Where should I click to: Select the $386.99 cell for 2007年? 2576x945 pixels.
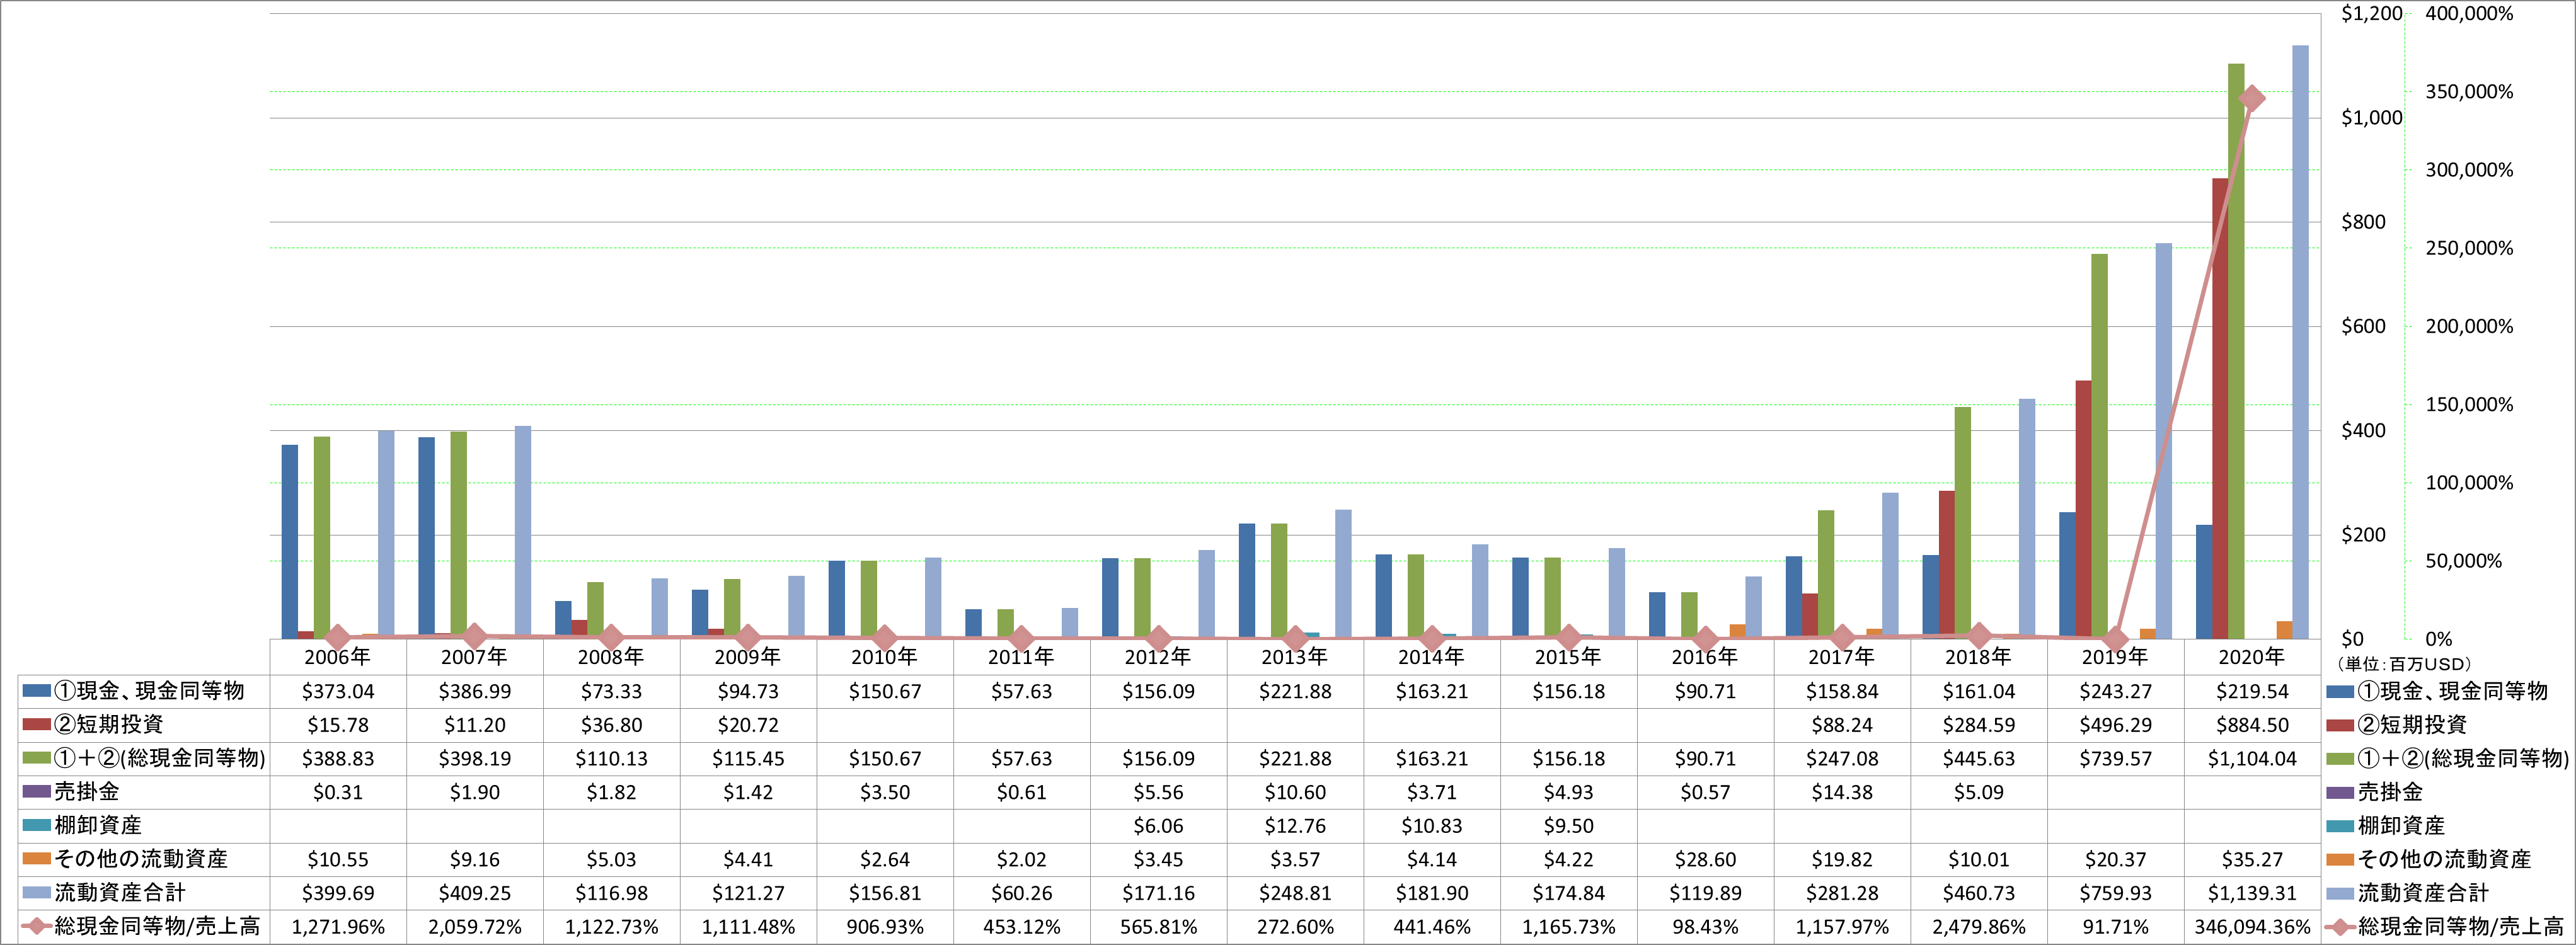tap(475, 692)
